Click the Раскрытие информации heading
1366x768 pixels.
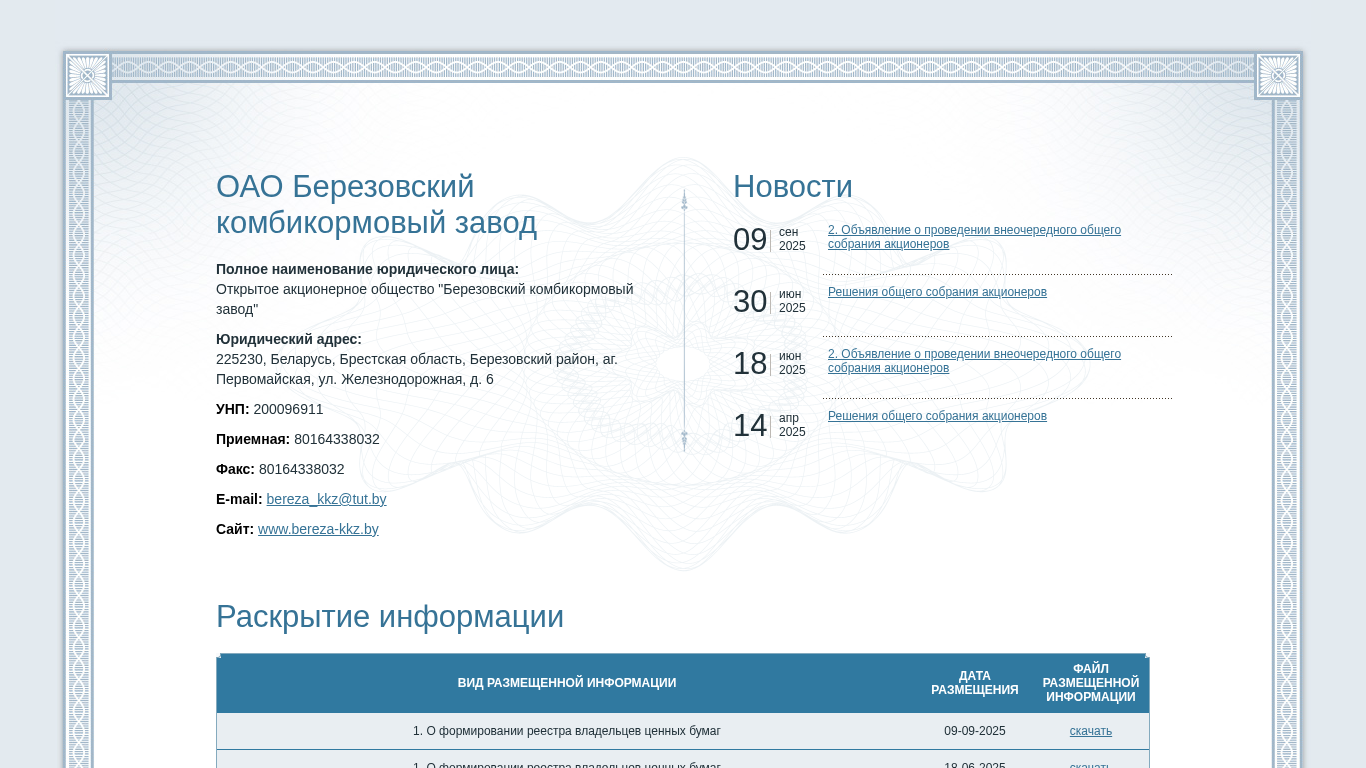pyautogui.click(x=390, y=617)
